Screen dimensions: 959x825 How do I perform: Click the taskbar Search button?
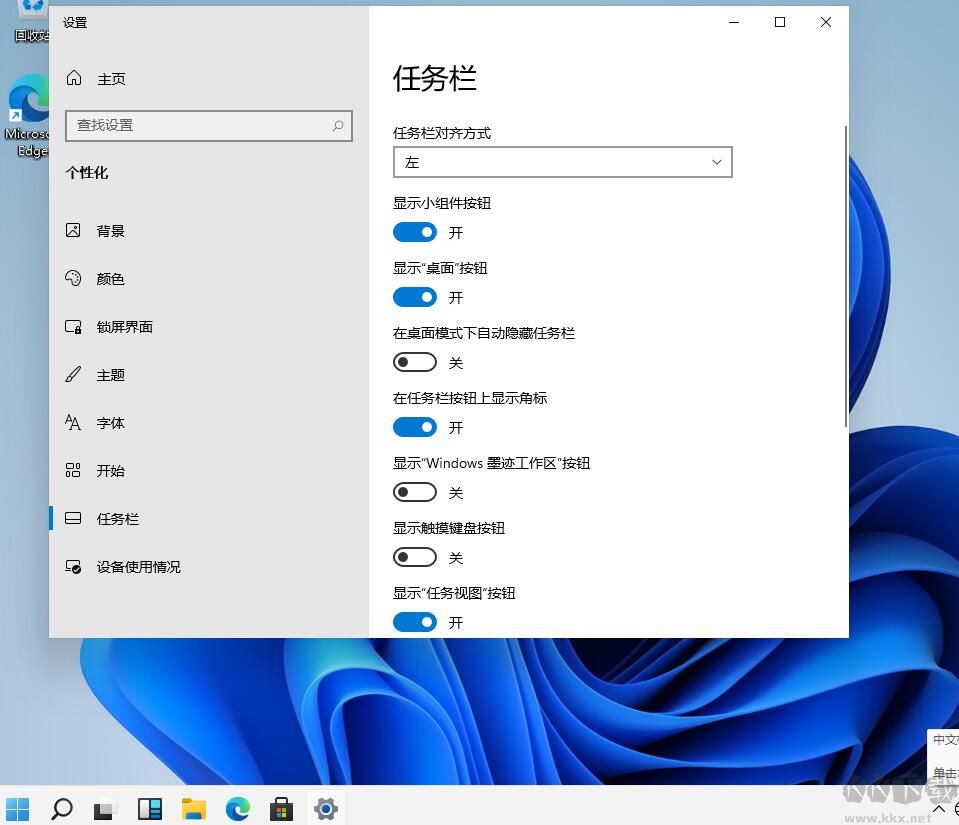62,808
